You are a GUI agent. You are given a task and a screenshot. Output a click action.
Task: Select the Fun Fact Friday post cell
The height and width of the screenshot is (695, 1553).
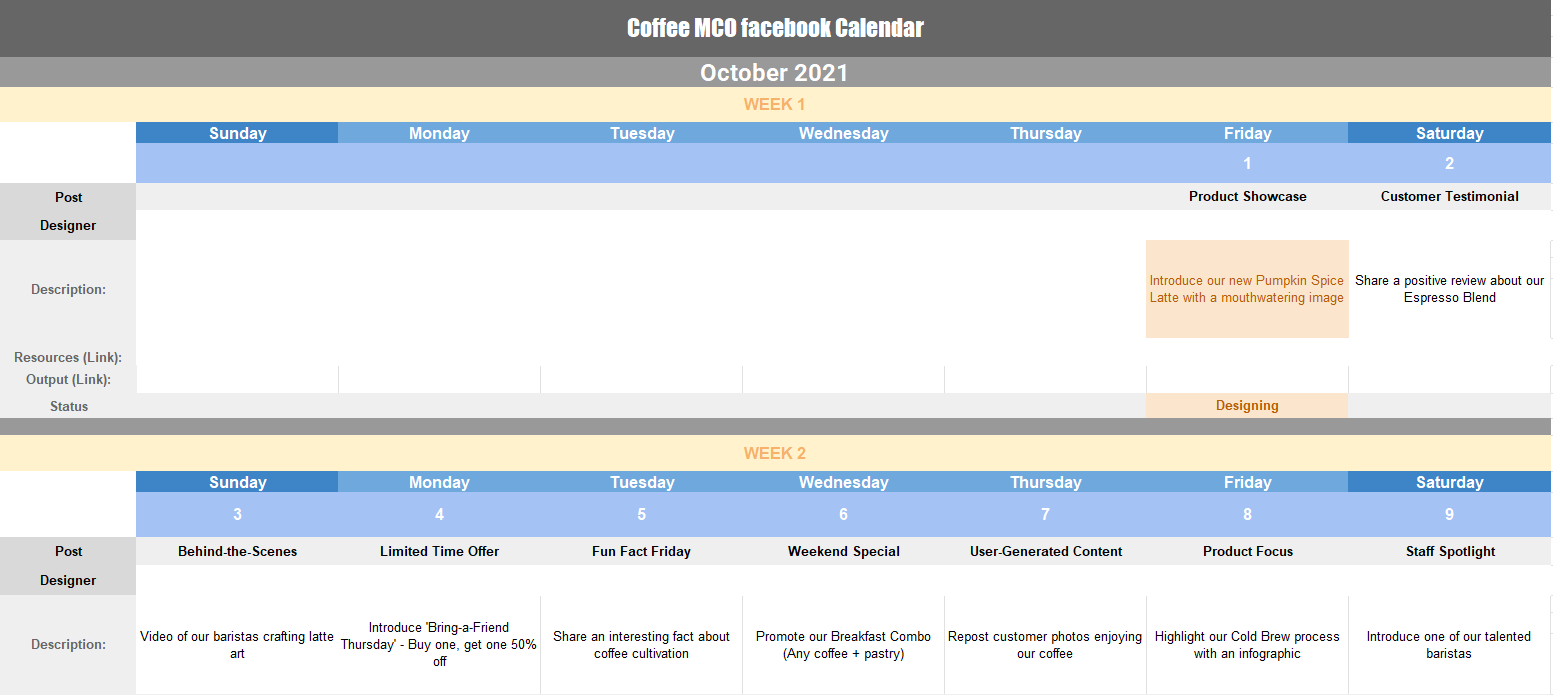pyautogui.click(x=641, y=551)
